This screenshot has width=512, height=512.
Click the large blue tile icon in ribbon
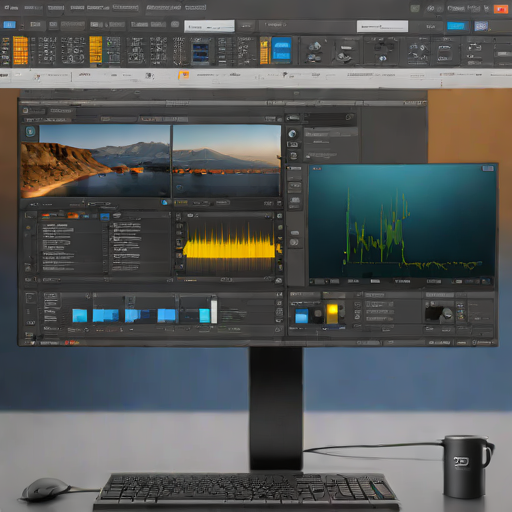tap(282, 49)
